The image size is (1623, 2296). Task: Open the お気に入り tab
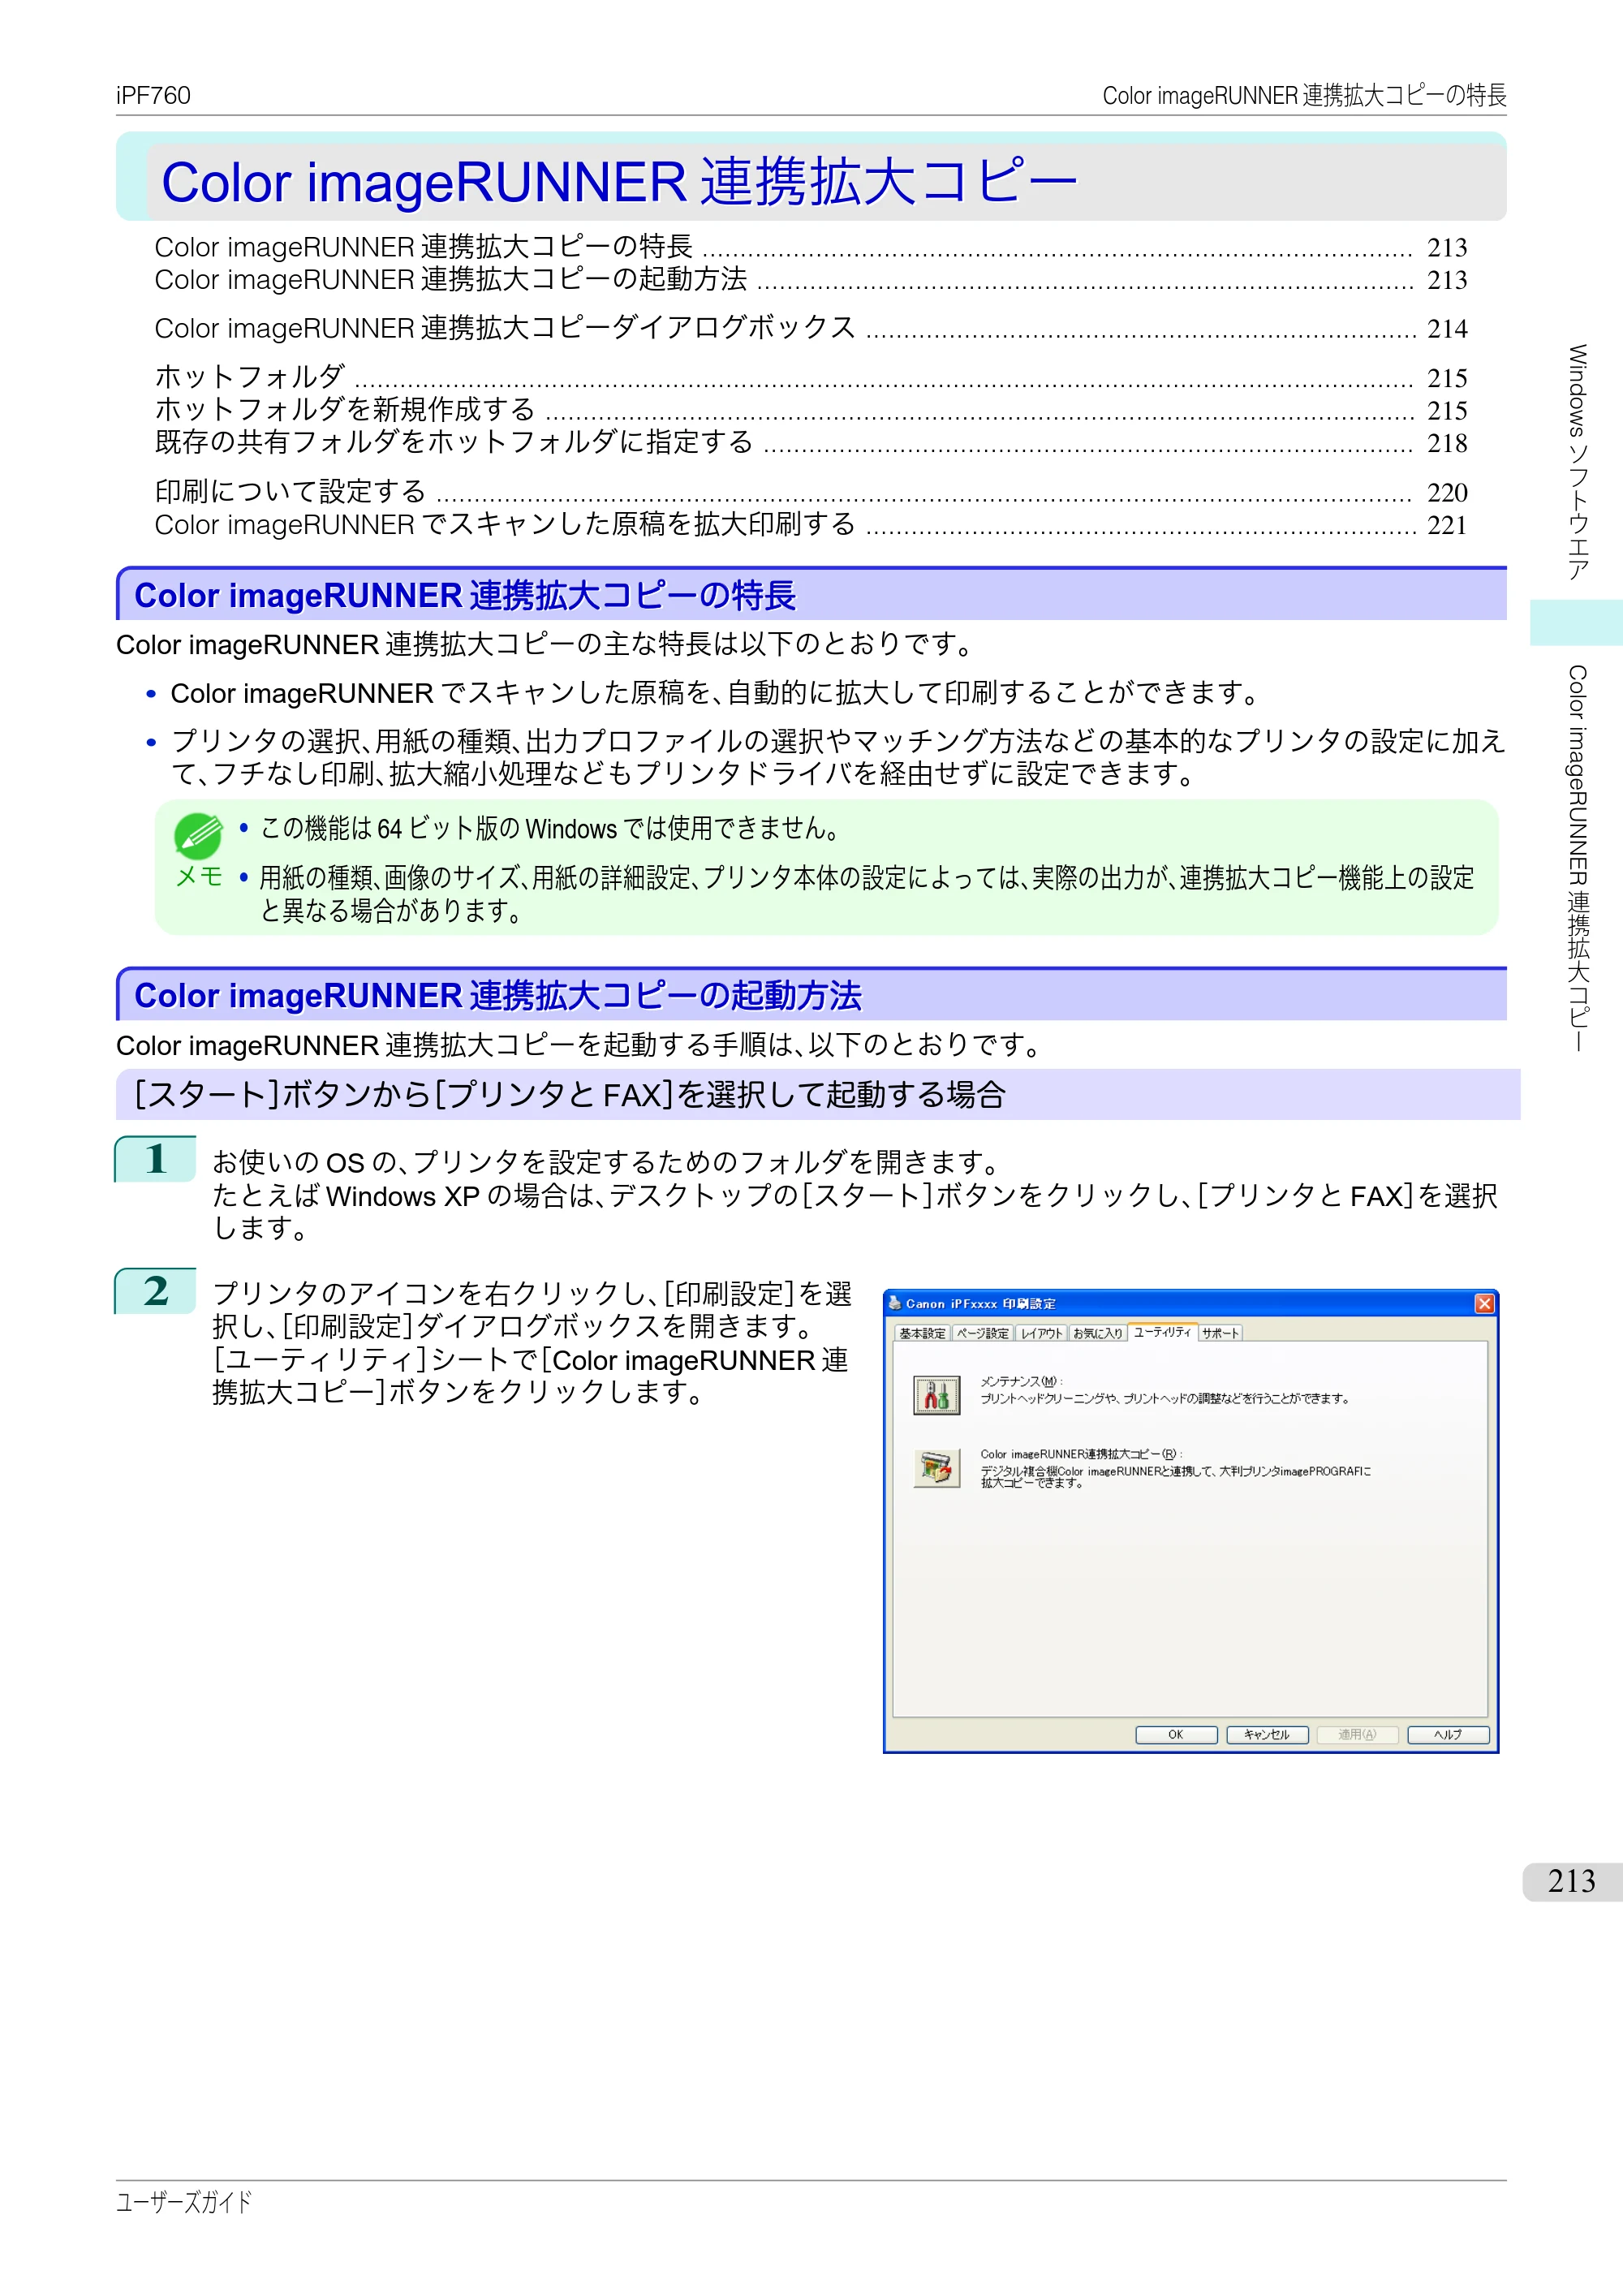1098,1333
